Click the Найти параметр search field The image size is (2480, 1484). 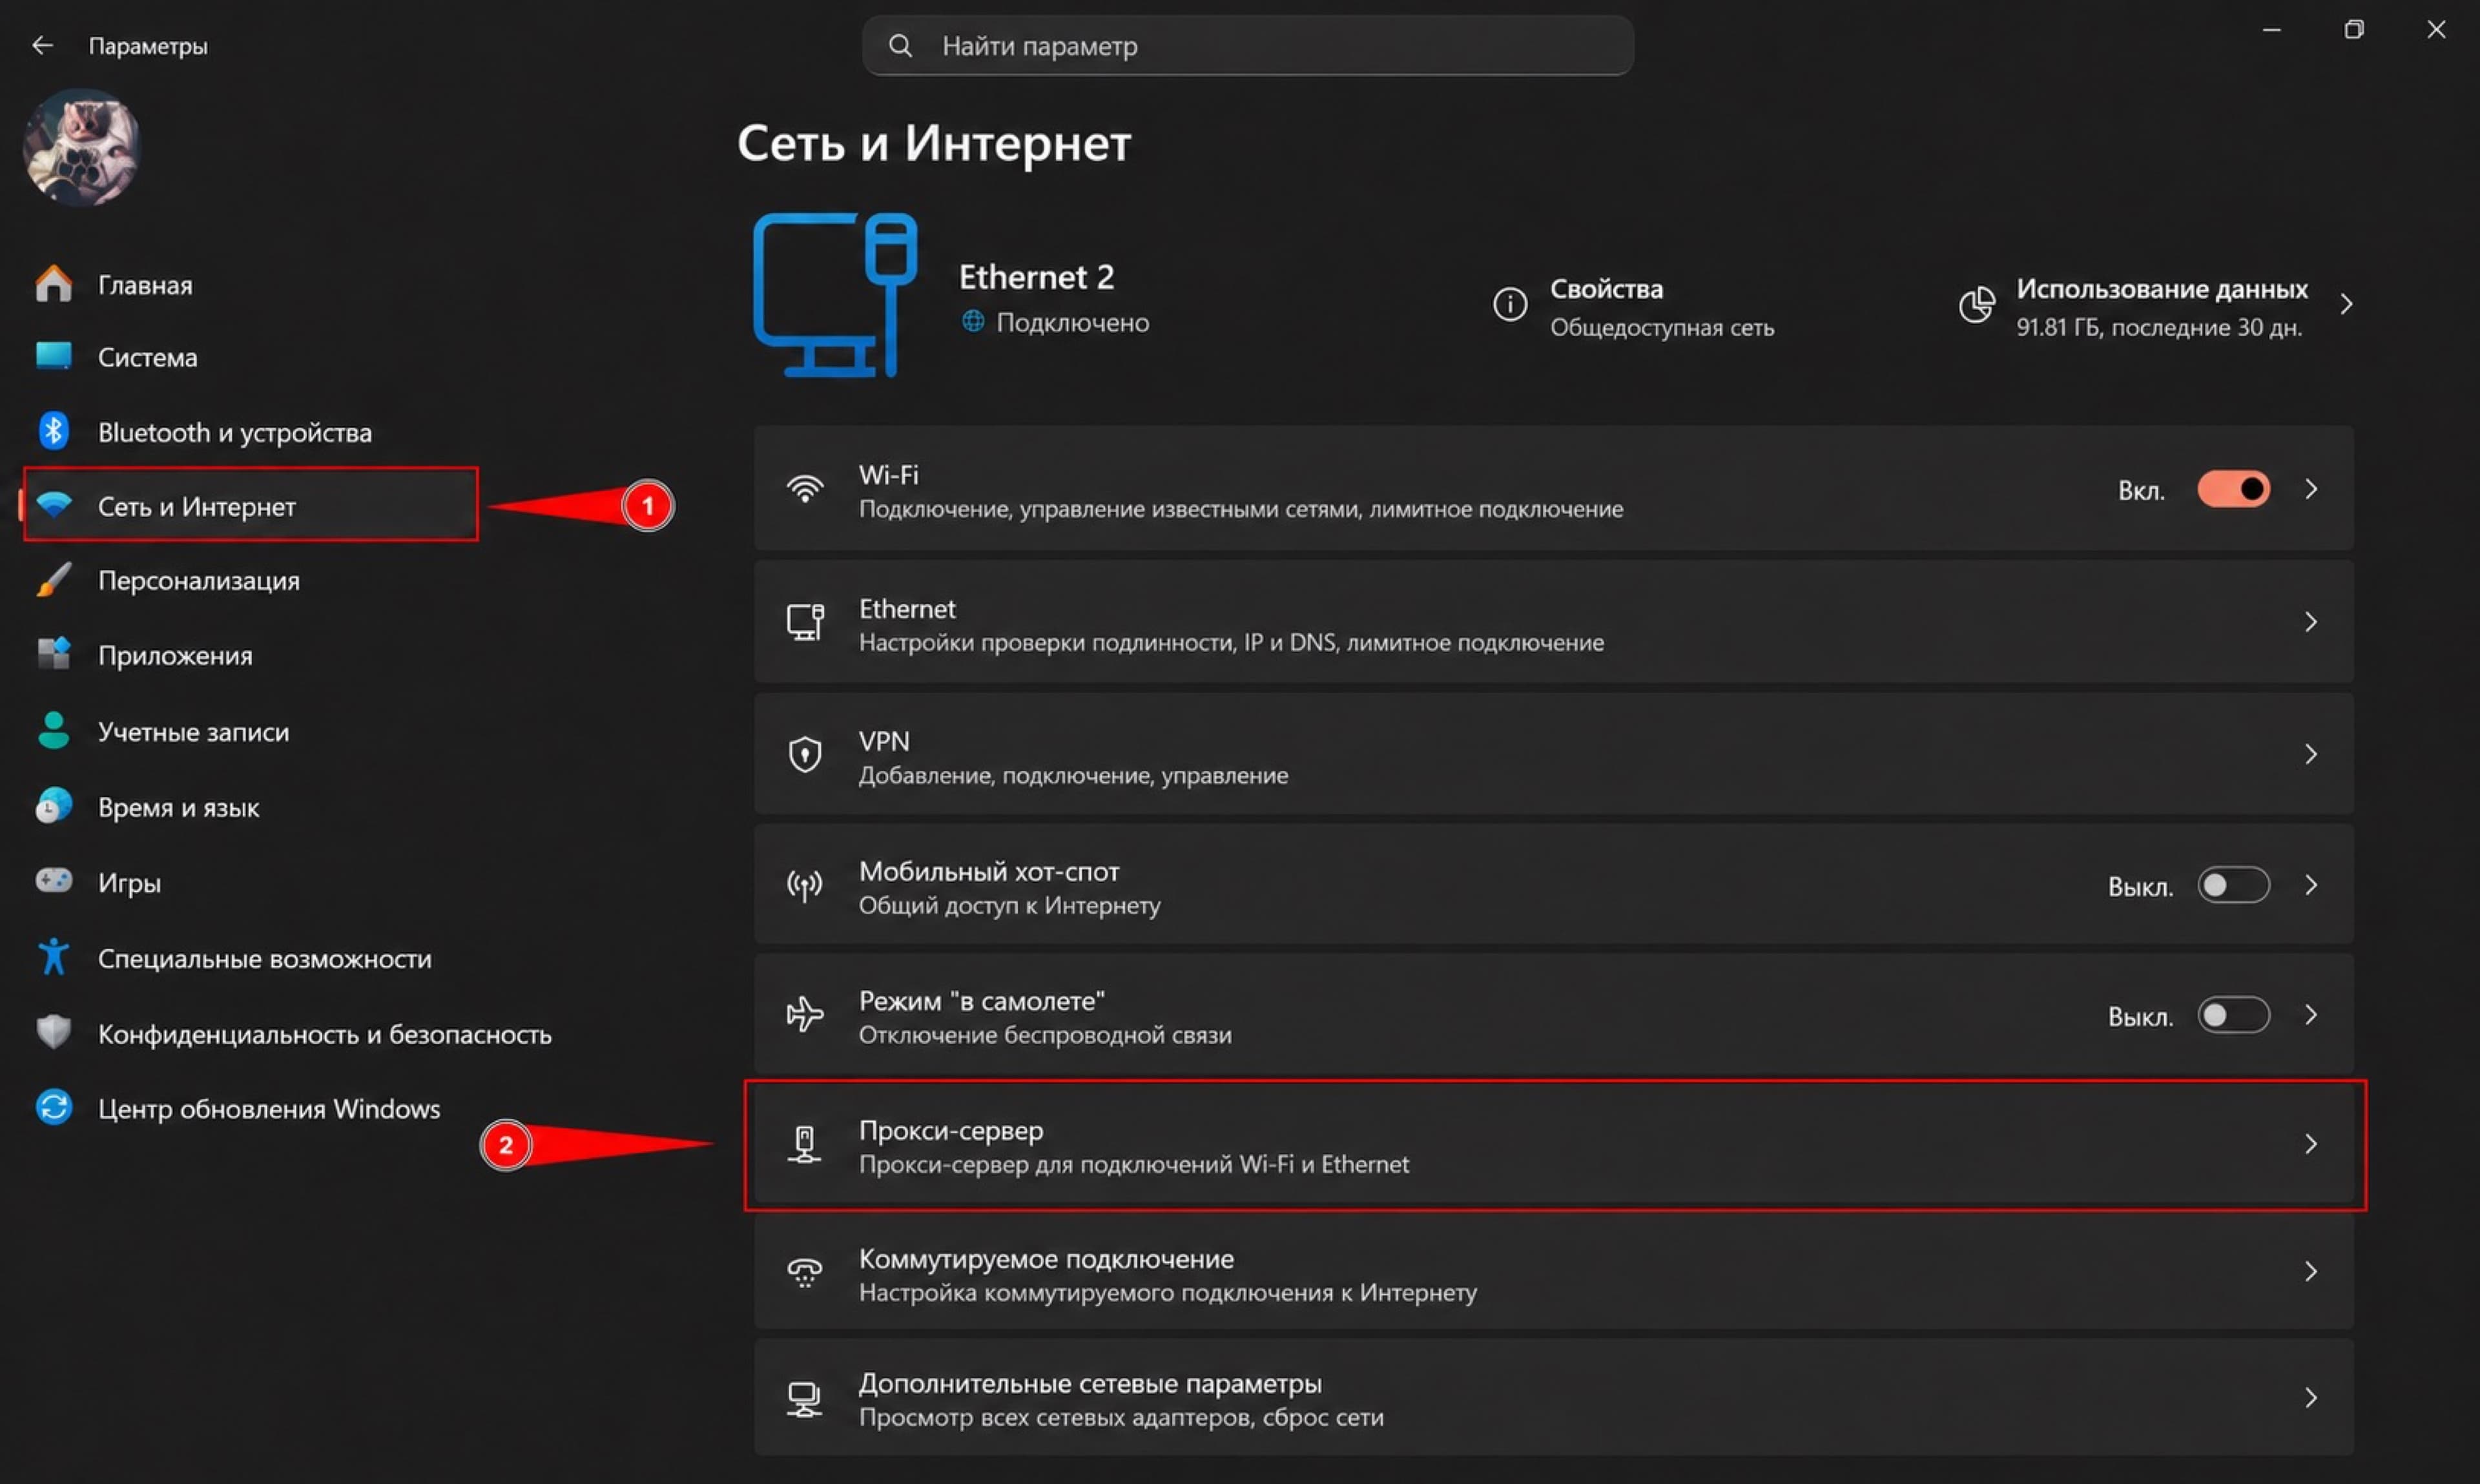[x=1248, y=45]
